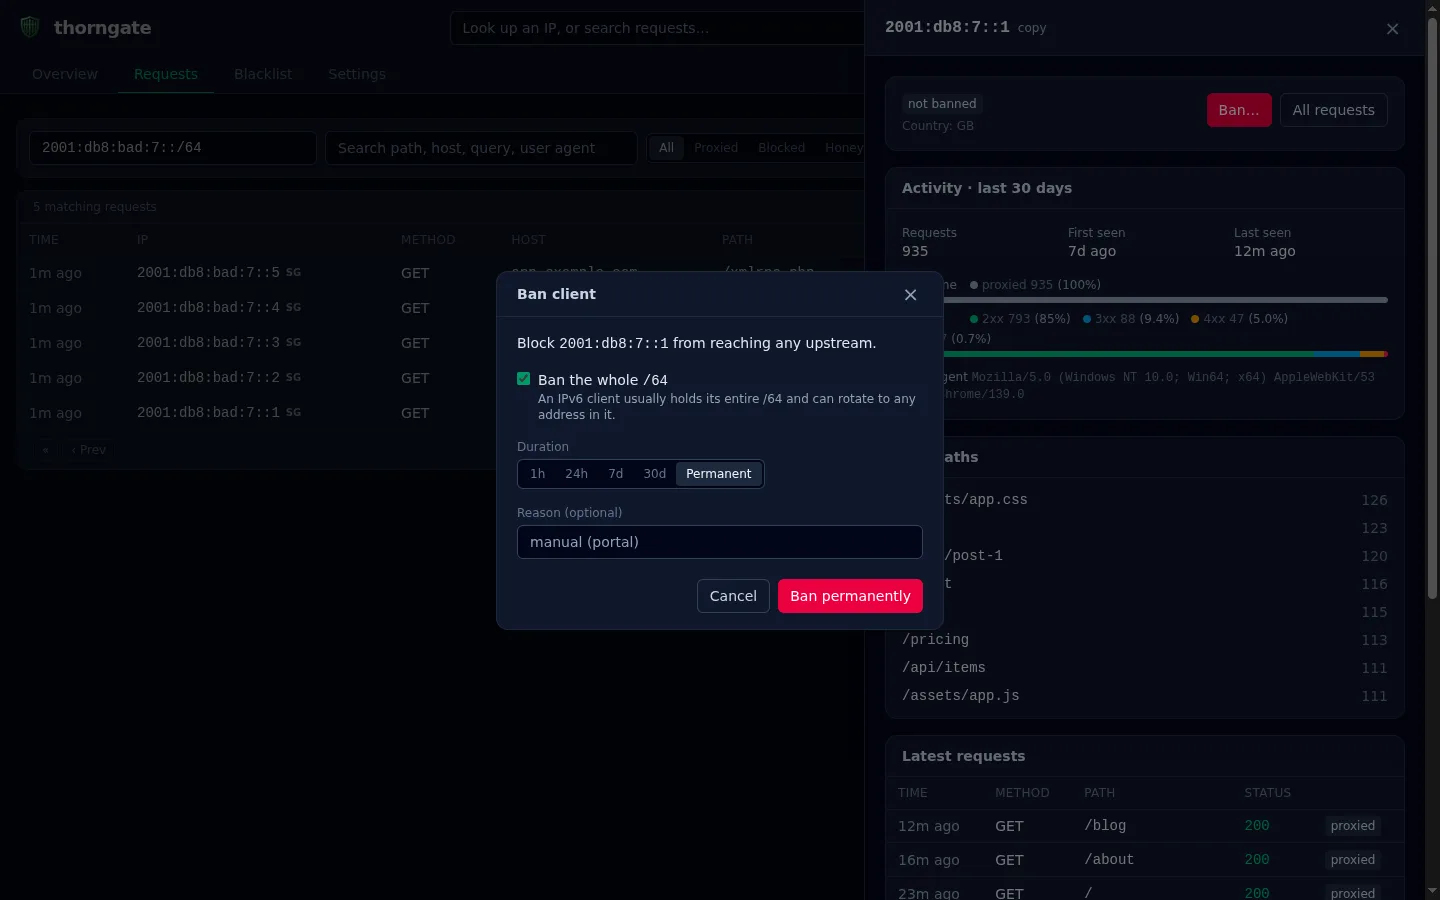Screen dimensions: 1440x900
Task: Click "12m ago" in Latest requests table
Action: pos(928,826)
